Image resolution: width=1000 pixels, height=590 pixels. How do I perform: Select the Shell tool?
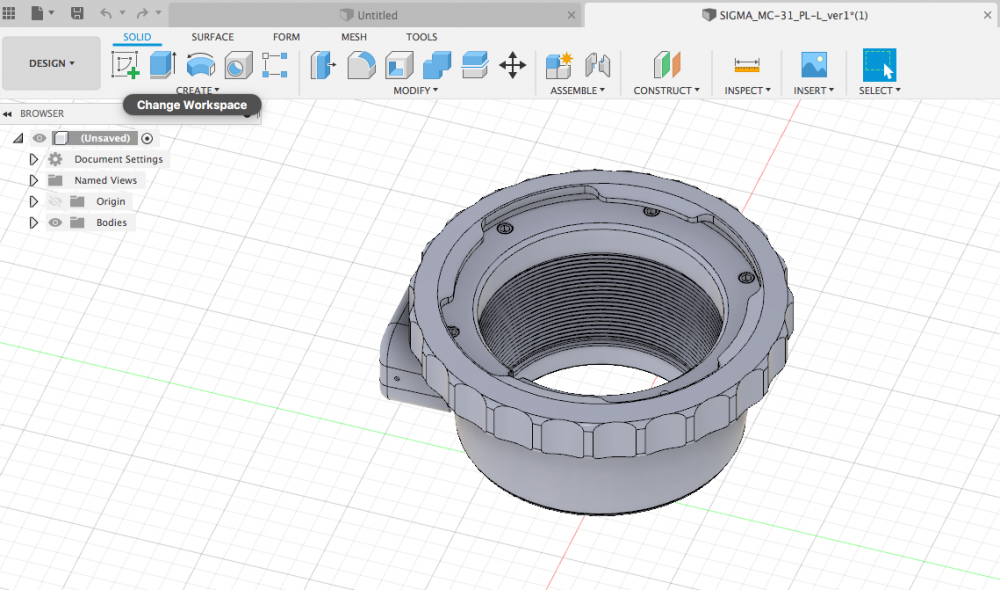pos(399,66)
